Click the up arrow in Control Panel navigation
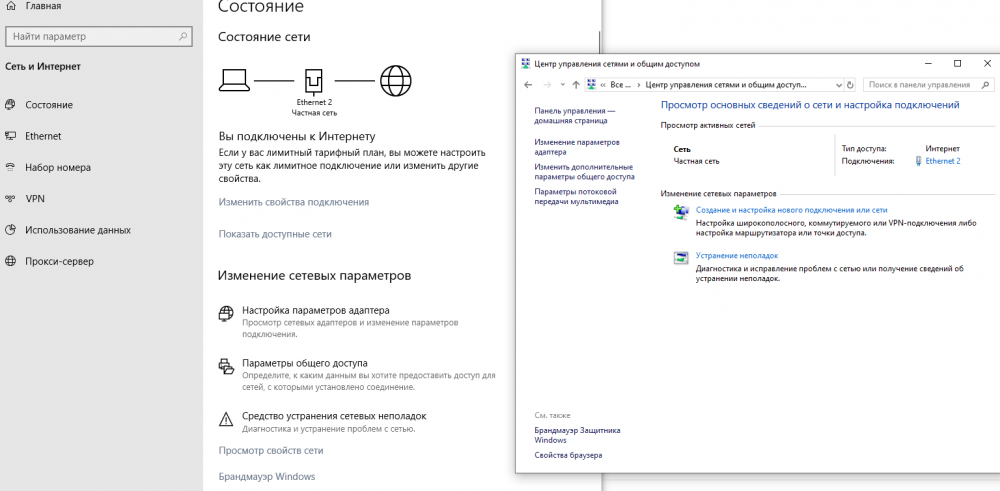 pos(576,85)
